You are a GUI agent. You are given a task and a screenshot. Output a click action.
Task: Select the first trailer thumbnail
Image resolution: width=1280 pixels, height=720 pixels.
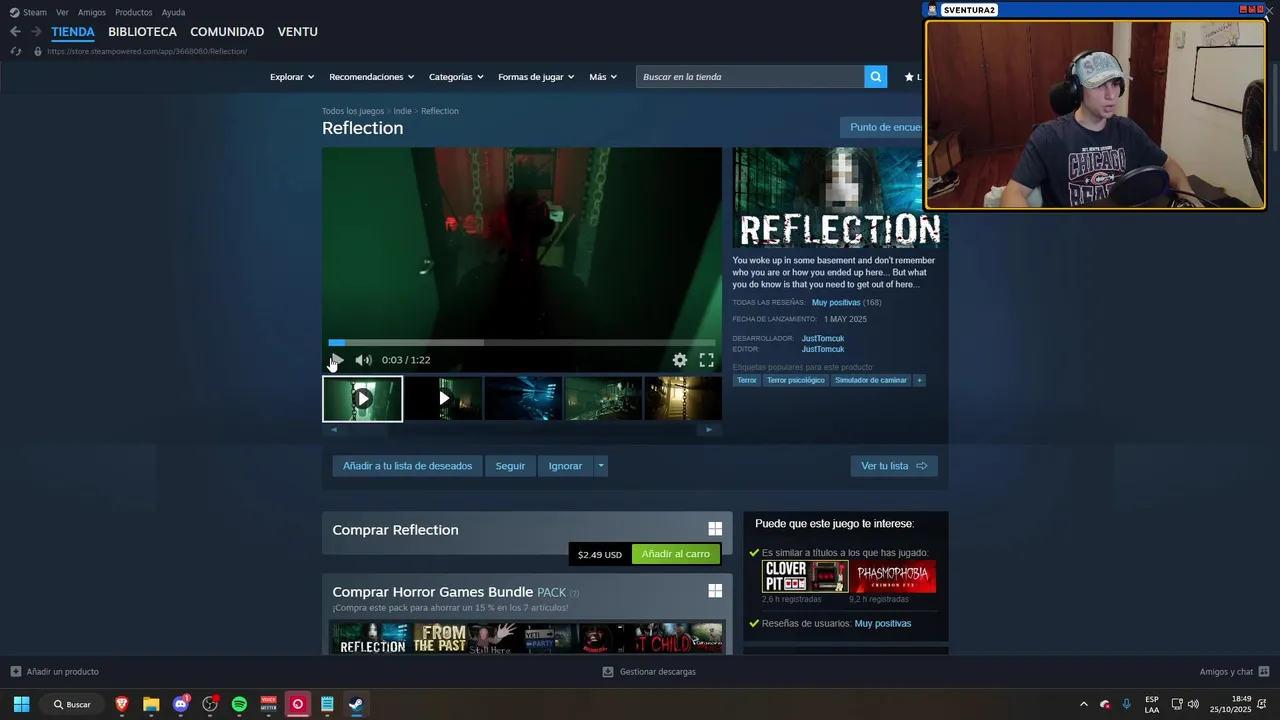[x=362, y=399]
